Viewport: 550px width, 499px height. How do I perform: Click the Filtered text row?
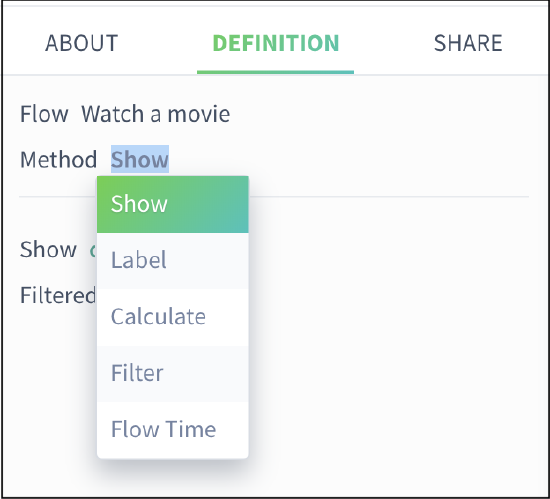pyautogui.click(x=58, y=295)
